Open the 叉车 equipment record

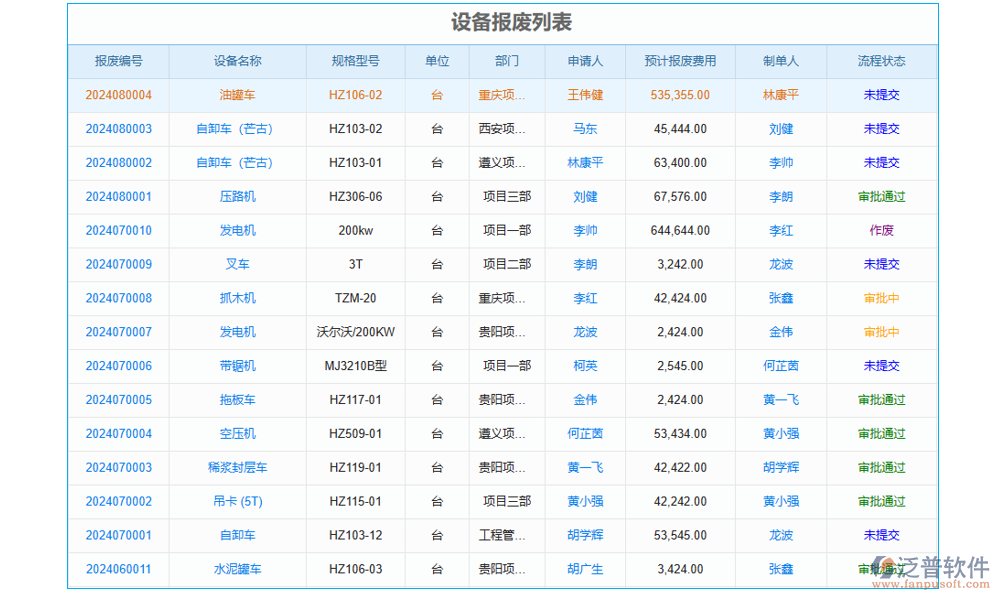238,264
